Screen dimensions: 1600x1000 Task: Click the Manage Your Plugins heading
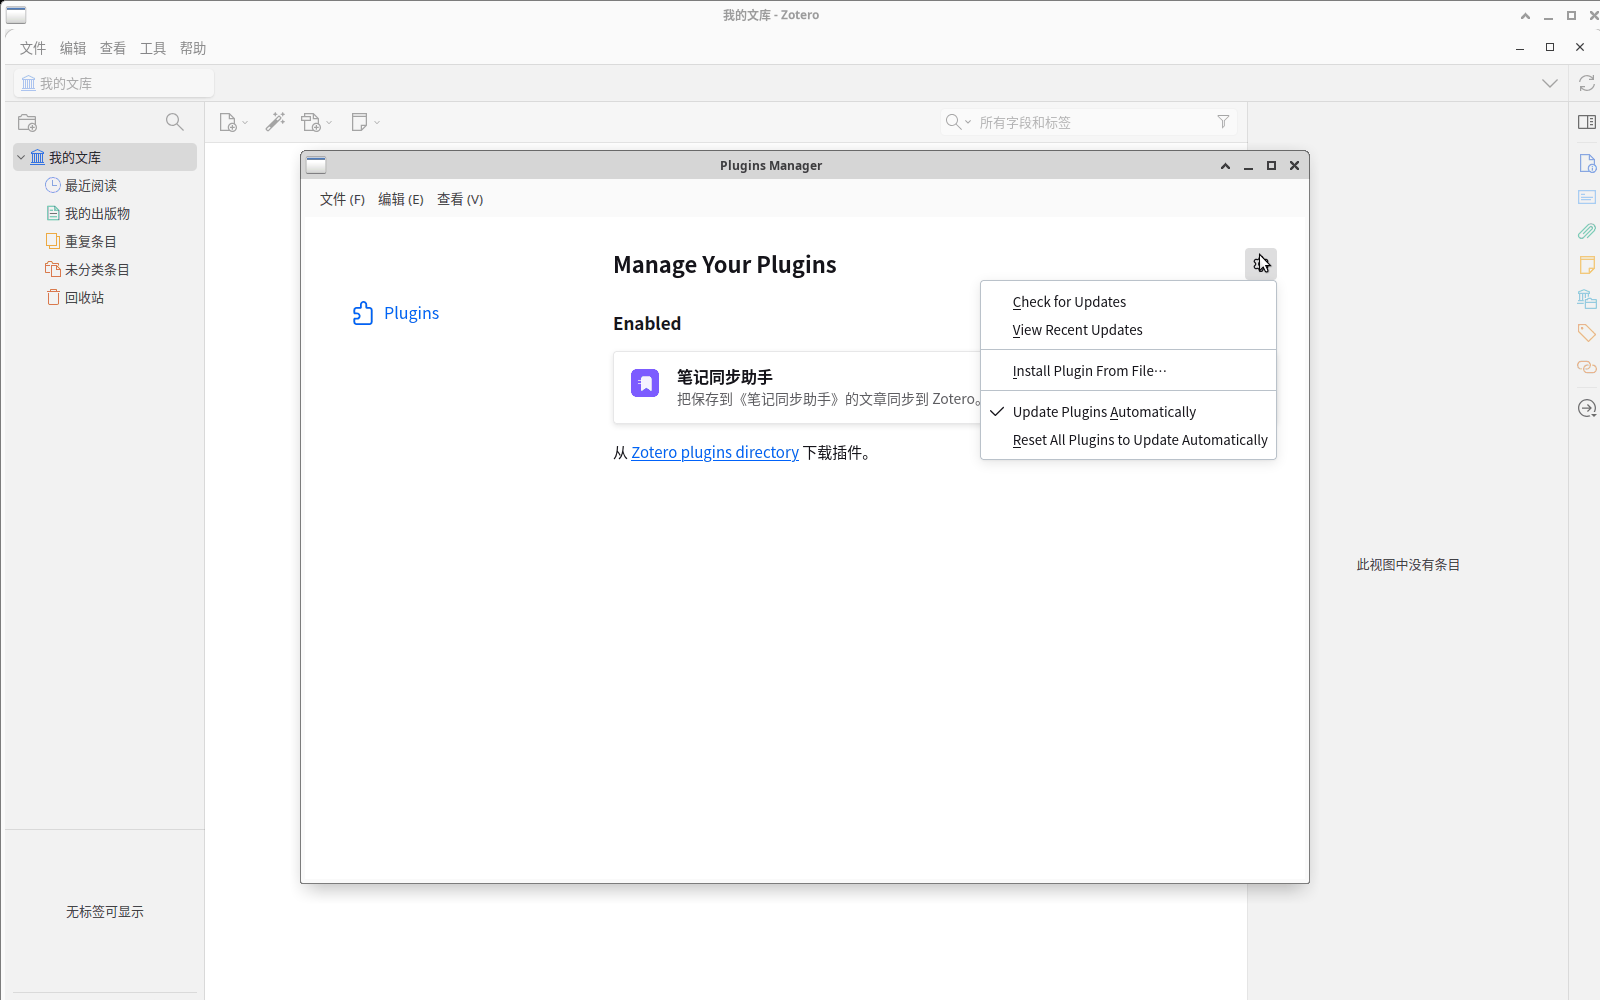tap(725, 265)
